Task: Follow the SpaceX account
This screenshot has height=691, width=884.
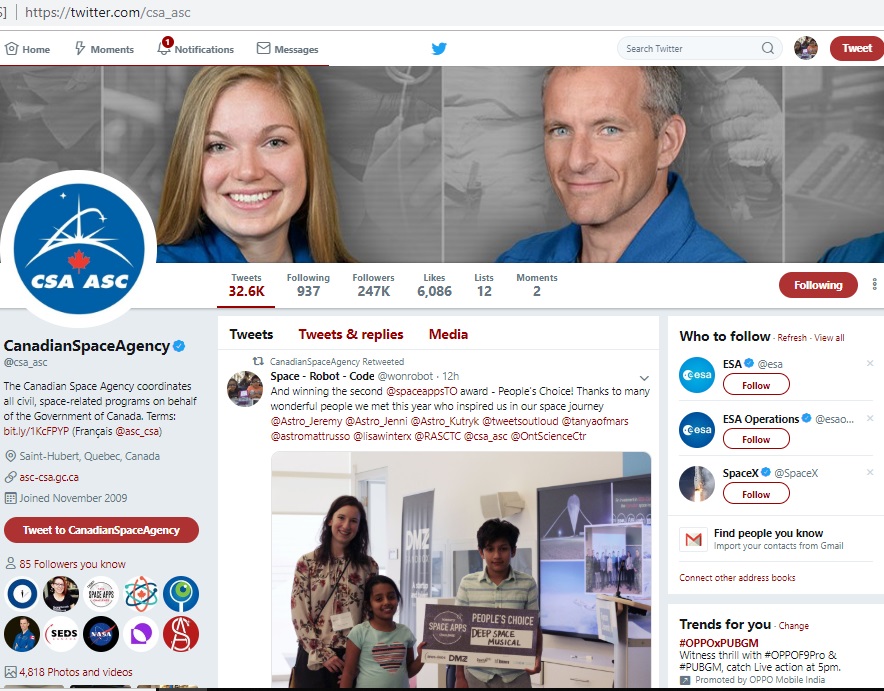Action: (756, 494)
